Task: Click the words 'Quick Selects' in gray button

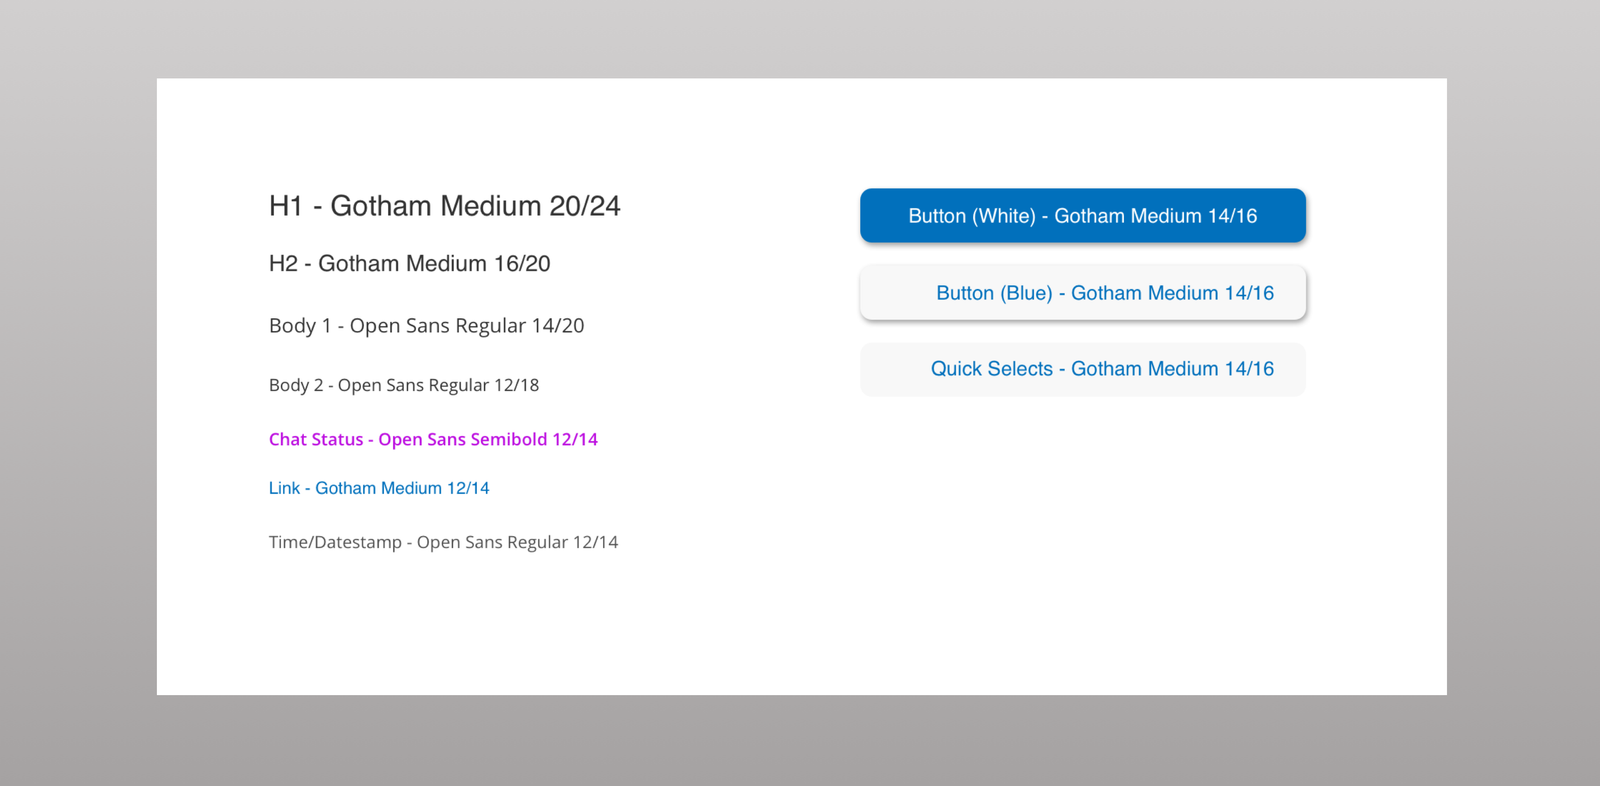Action: (x=991, y=369)
